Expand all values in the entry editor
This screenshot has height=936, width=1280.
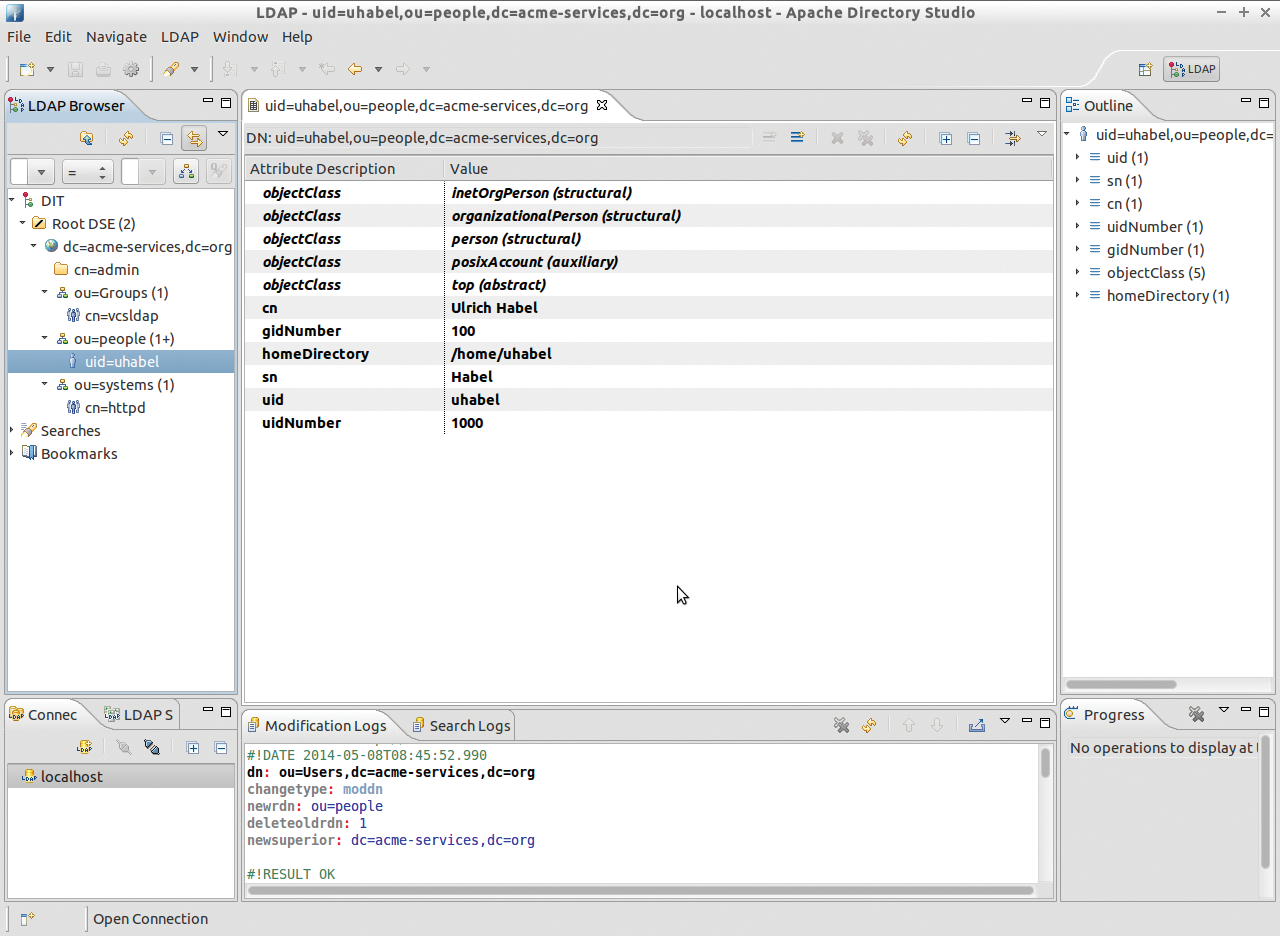[x=945, y=137]
